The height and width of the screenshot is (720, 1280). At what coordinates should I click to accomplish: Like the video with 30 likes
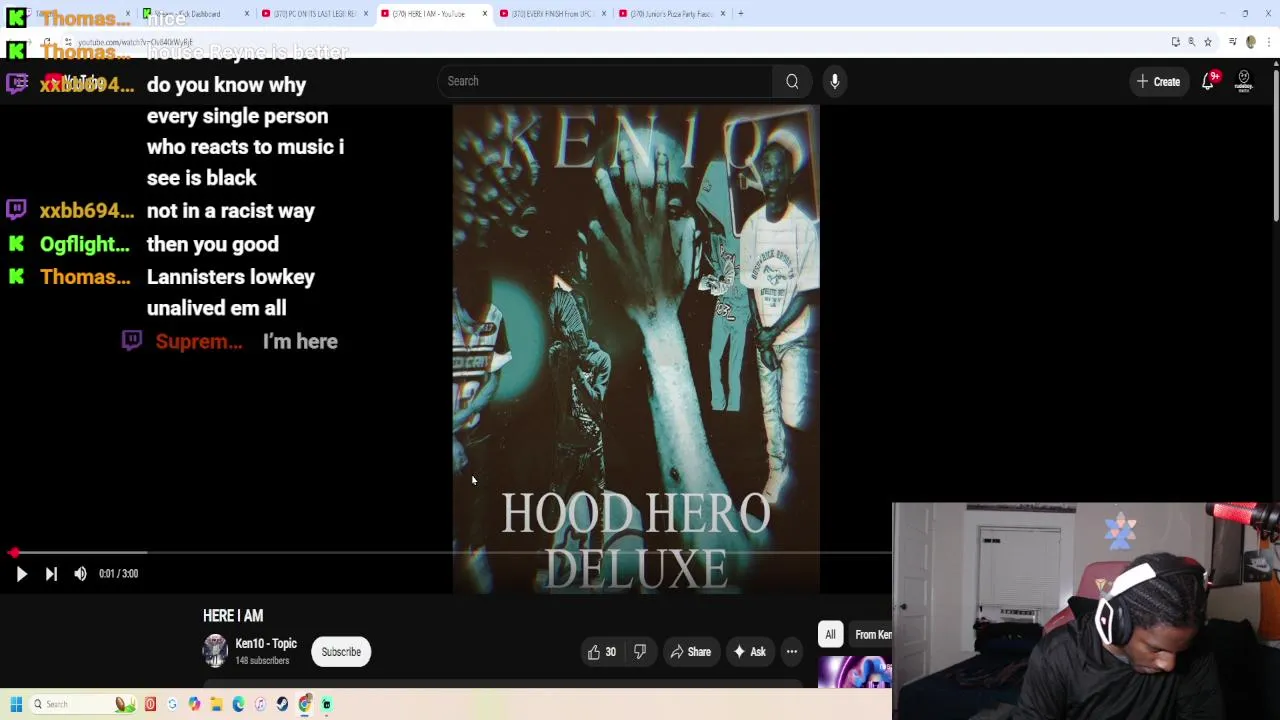(602, 652)
